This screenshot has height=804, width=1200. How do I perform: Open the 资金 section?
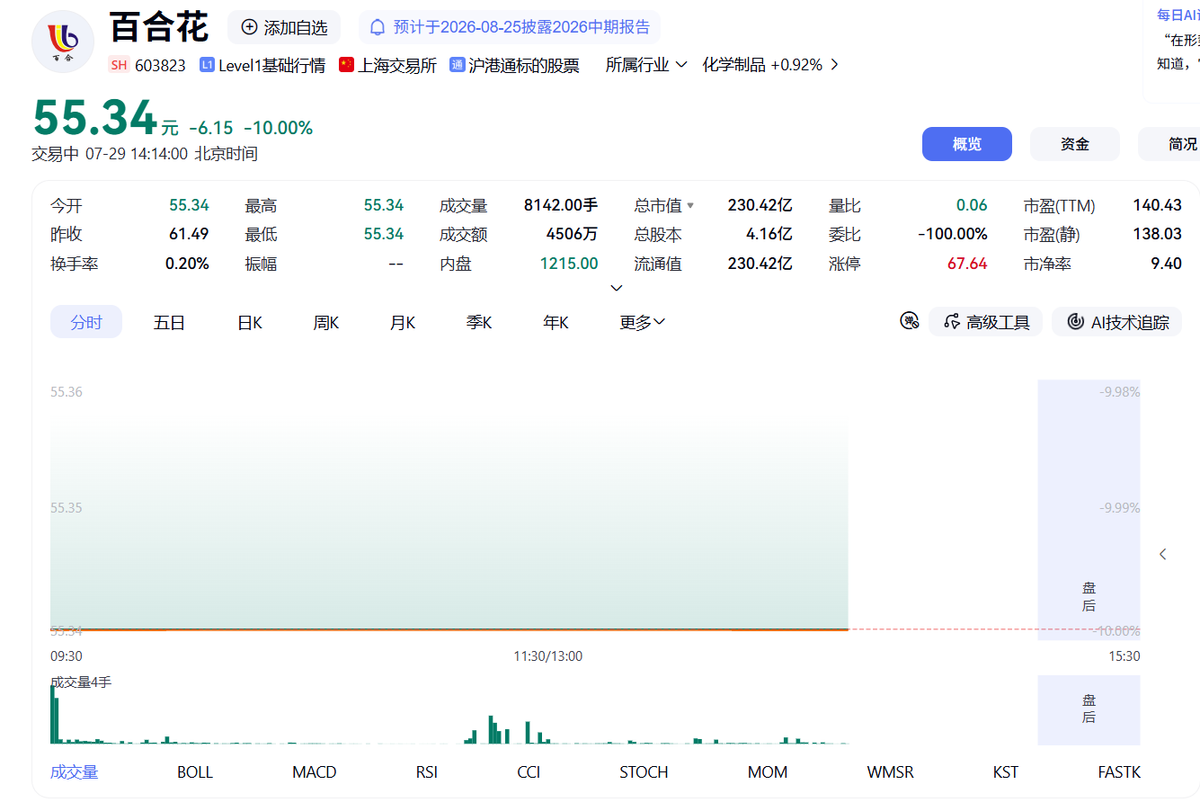[1075, 144]
